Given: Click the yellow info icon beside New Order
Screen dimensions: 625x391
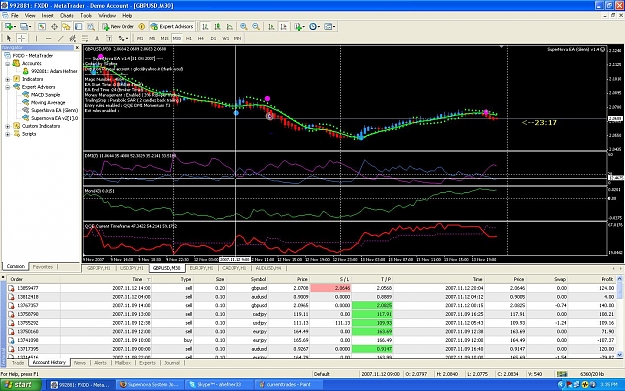Looking at the screenshot, I should click(142, 27).
